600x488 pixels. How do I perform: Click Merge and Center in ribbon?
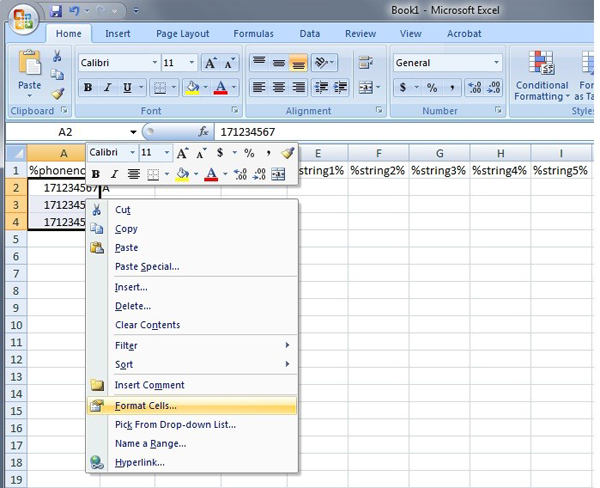click(365, 88)
